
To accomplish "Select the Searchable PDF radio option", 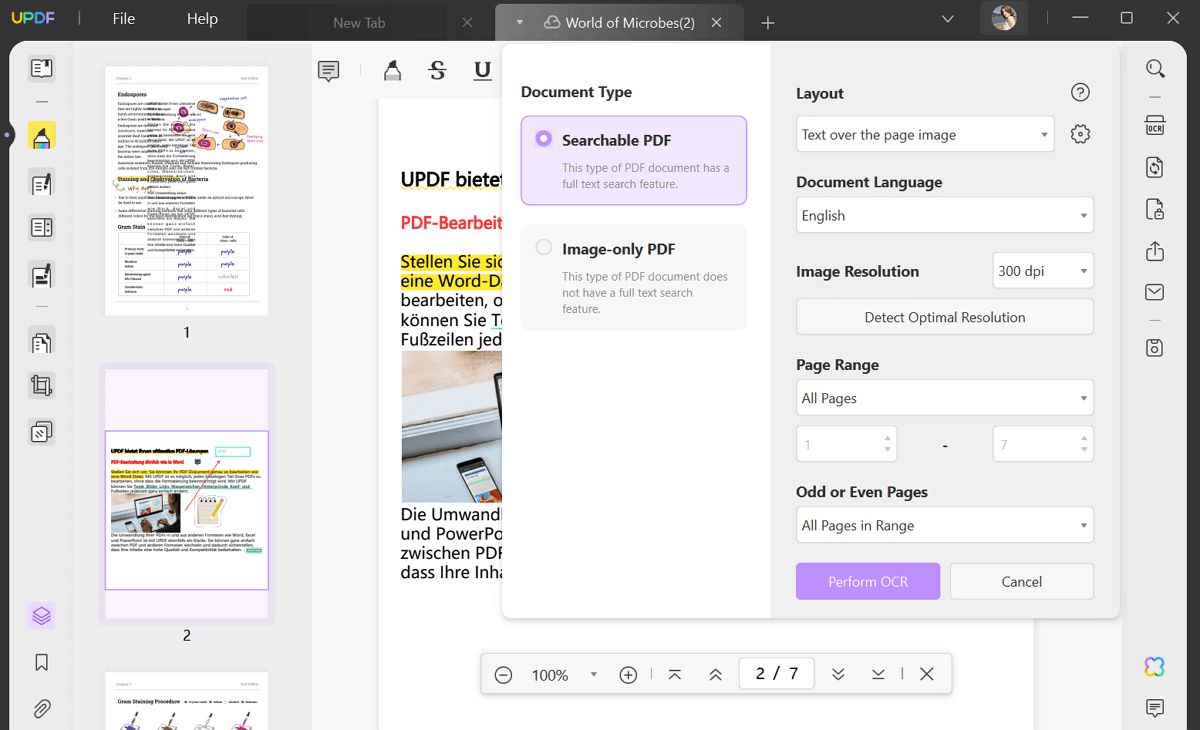I will tap(544, 139).
